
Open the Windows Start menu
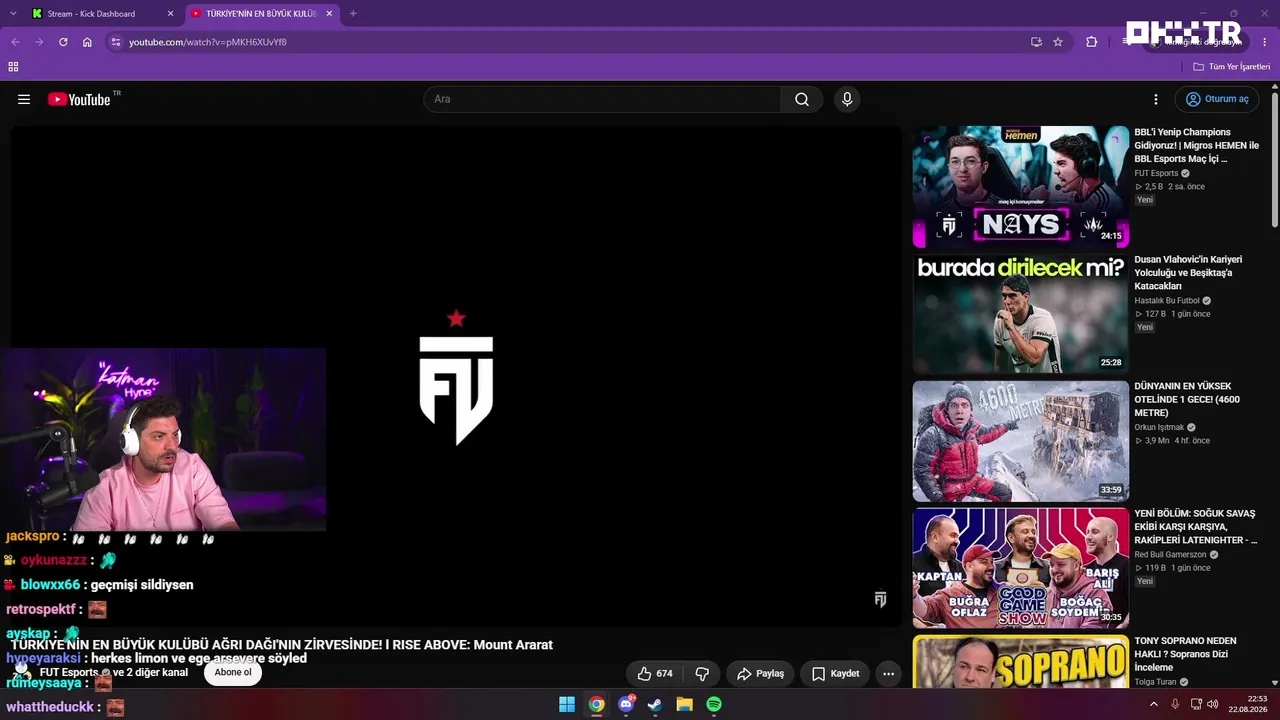pyautogui.click(x=567, y=704)
